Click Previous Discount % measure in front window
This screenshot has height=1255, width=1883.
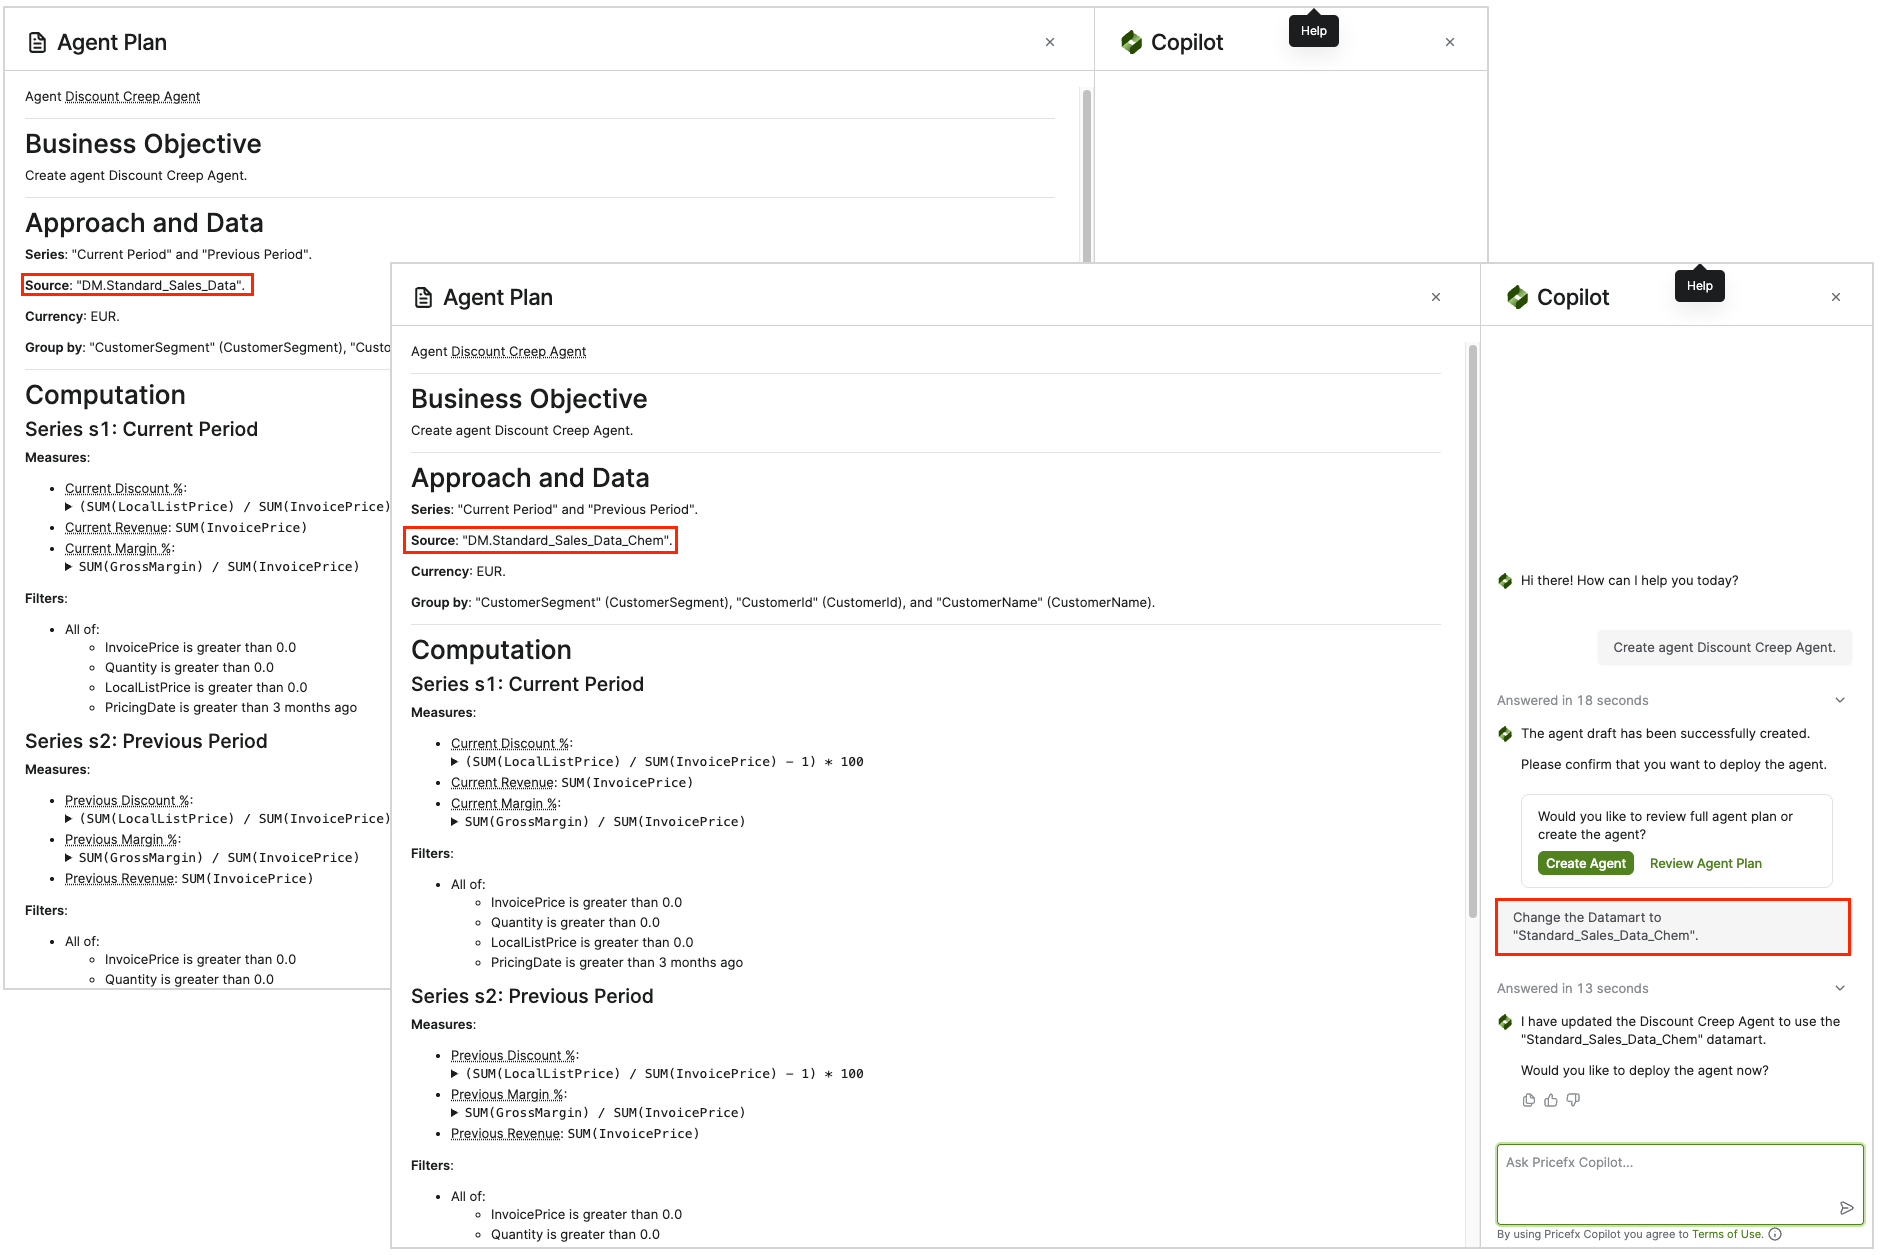513,1056
